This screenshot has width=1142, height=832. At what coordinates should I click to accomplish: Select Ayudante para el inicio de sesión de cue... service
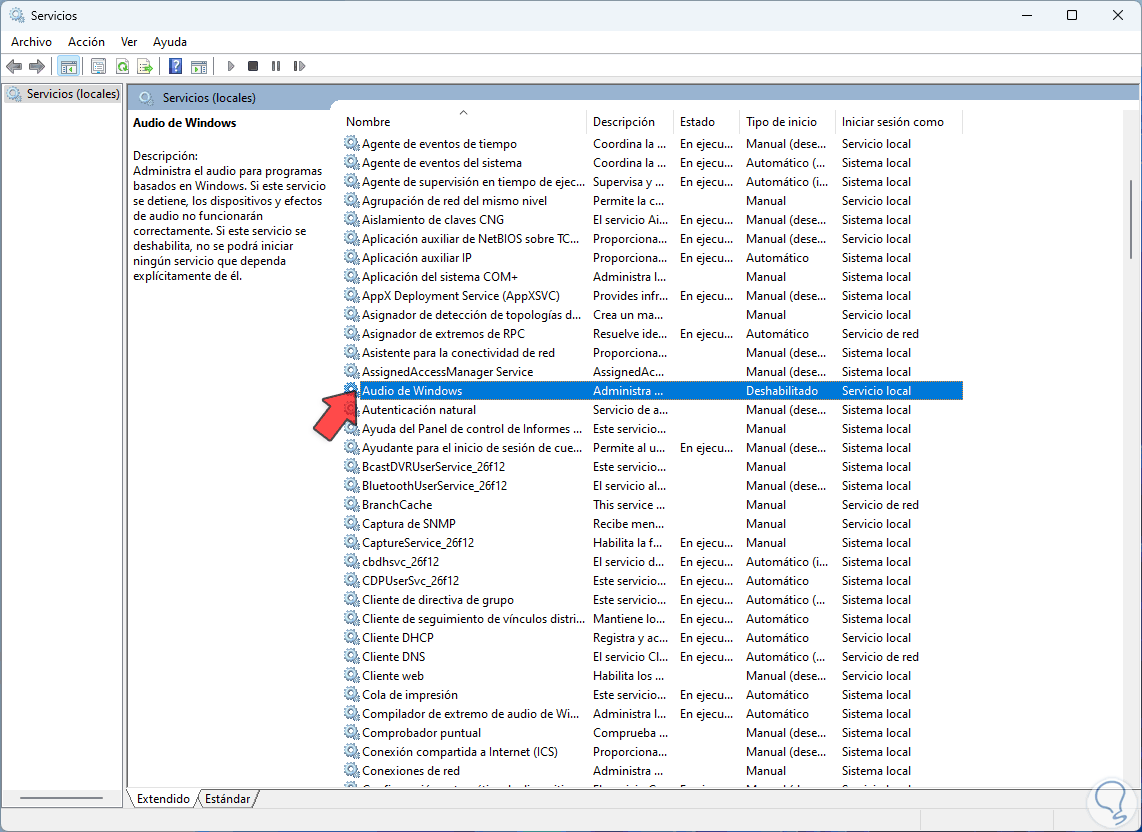coord(653,447)
